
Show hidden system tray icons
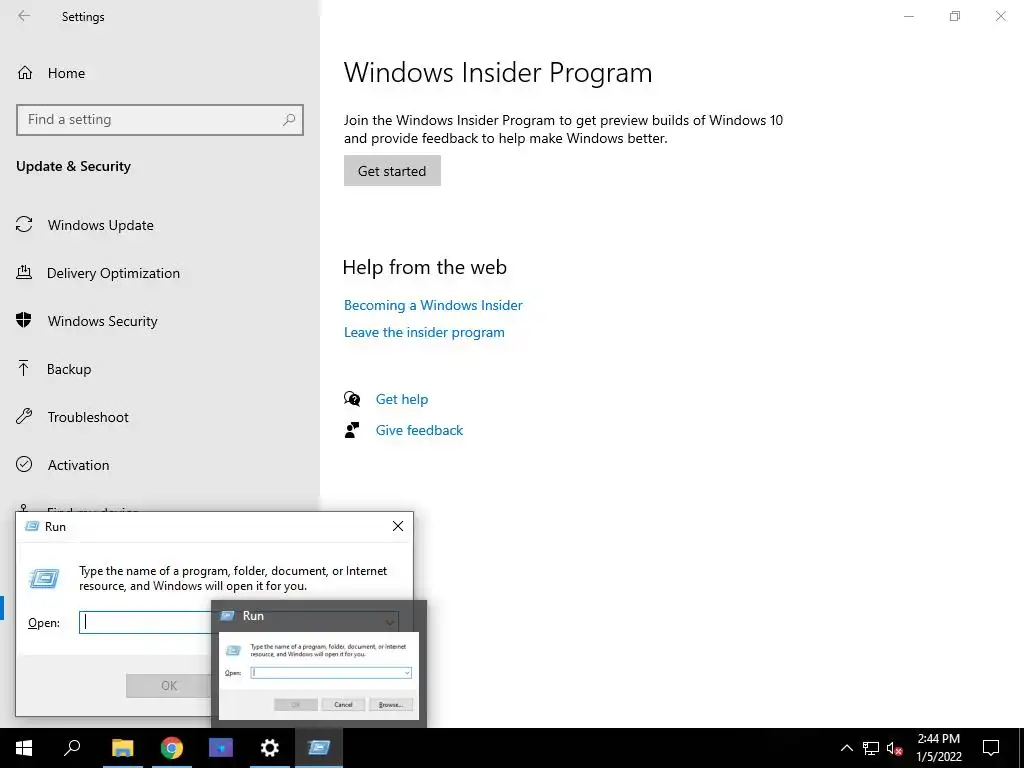pyautogui.click(x=846, y=748)
